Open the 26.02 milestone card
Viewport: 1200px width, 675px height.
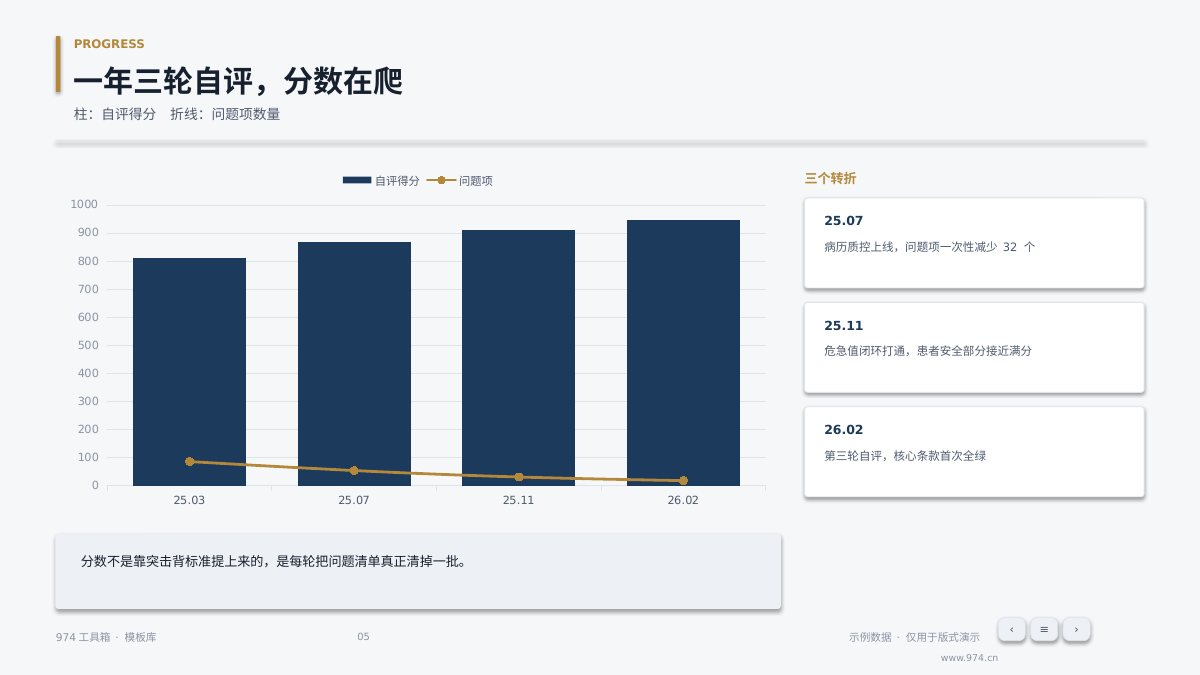coord(974,451)
